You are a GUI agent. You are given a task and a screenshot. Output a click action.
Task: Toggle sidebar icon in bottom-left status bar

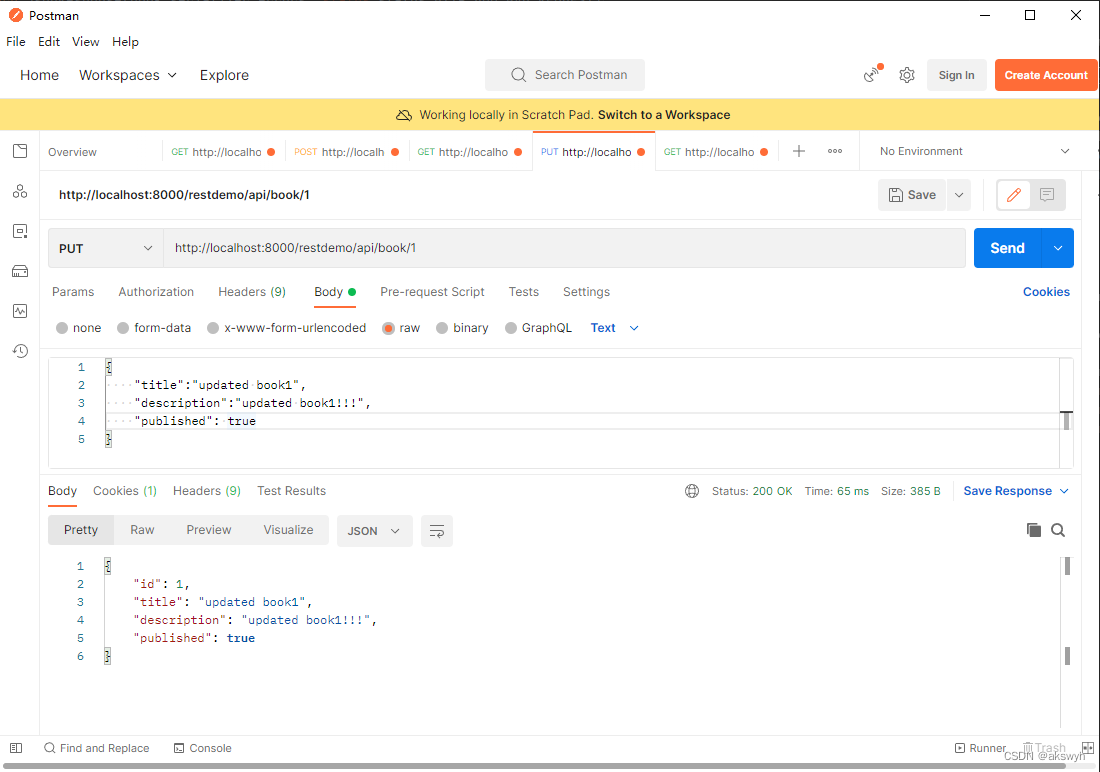coord(16,748)
